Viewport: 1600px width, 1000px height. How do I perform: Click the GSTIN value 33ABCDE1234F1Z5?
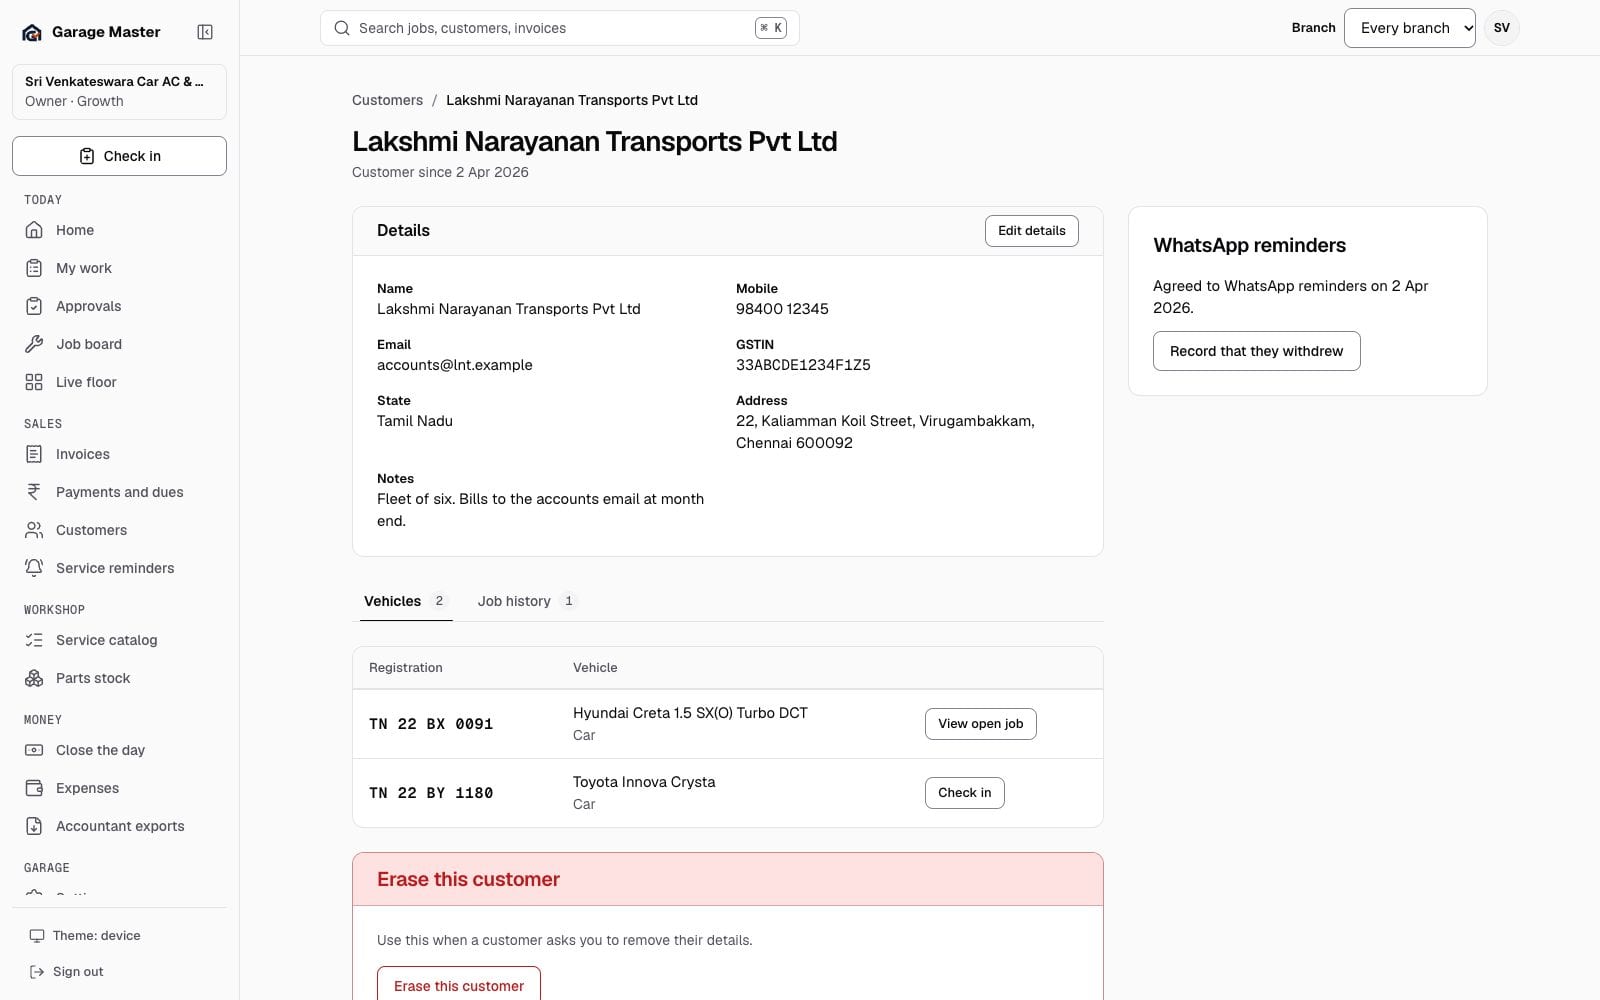tap(803, 365)
